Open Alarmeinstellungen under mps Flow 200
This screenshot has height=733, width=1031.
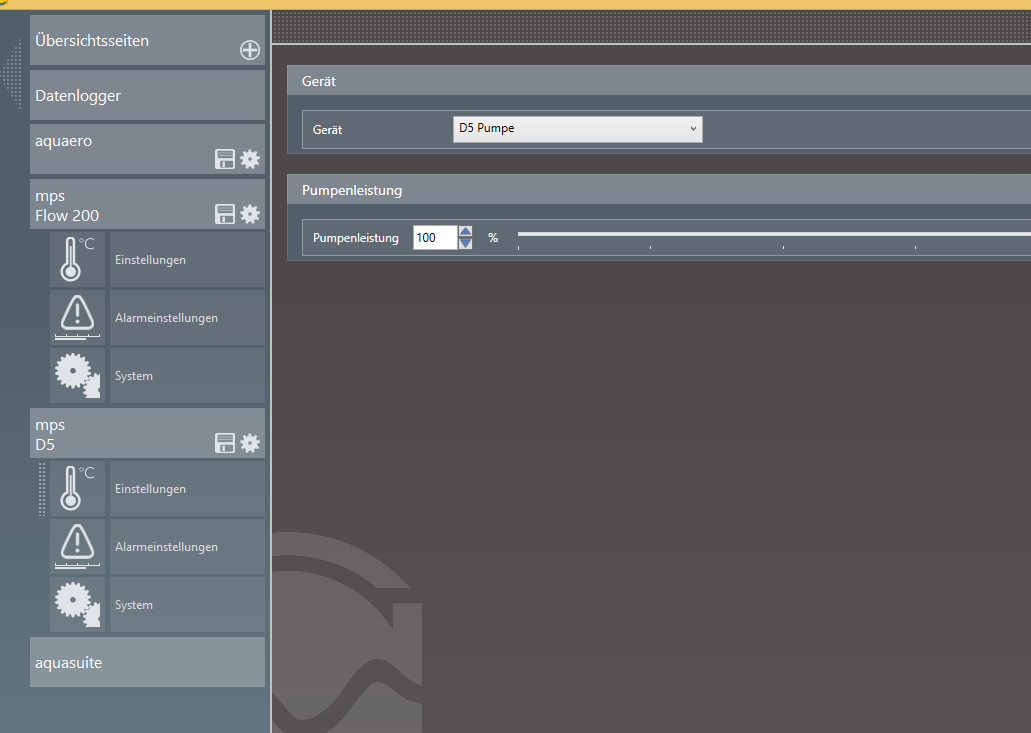(187, 318)
